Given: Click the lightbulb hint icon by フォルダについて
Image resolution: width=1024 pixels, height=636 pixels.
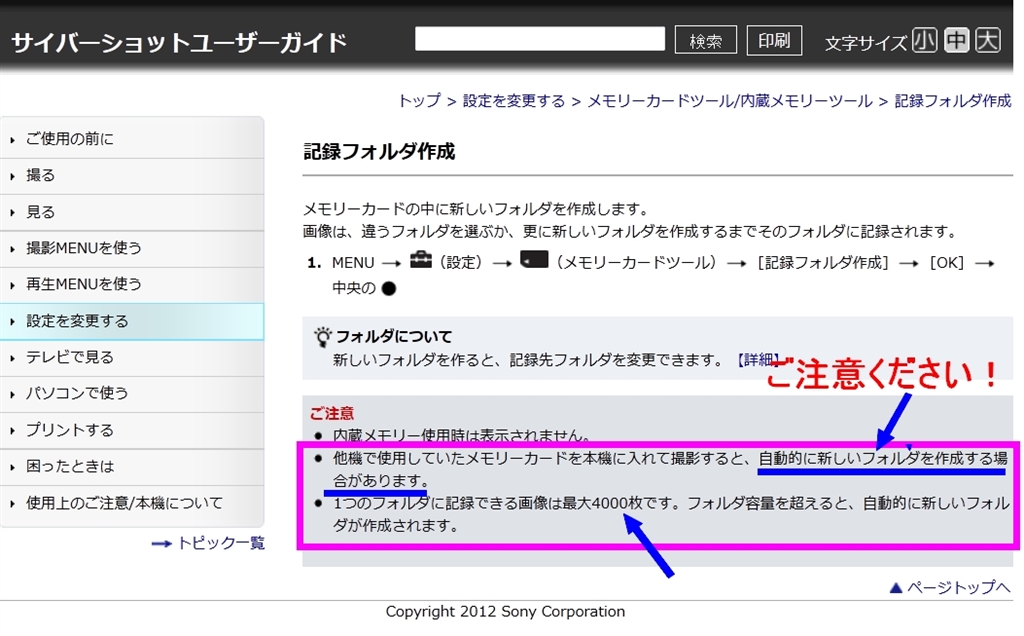Looking at the screenshot, I should [322, 337].
